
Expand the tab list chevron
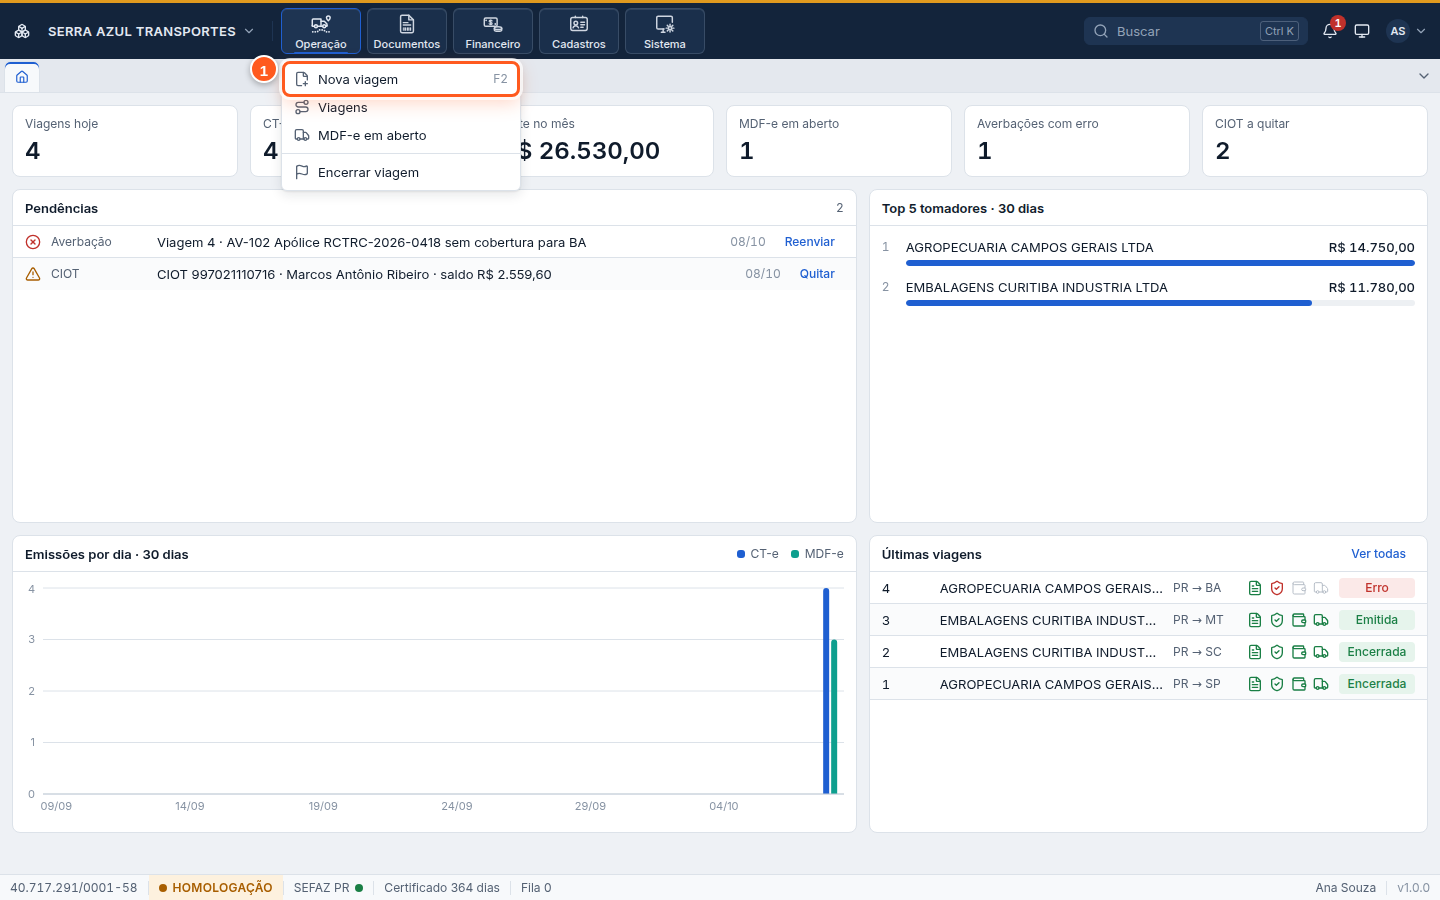(x=1424, y=76)
